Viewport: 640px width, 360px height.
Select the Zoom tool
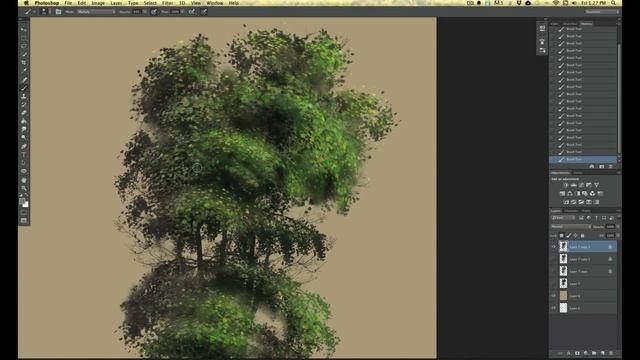24,188
